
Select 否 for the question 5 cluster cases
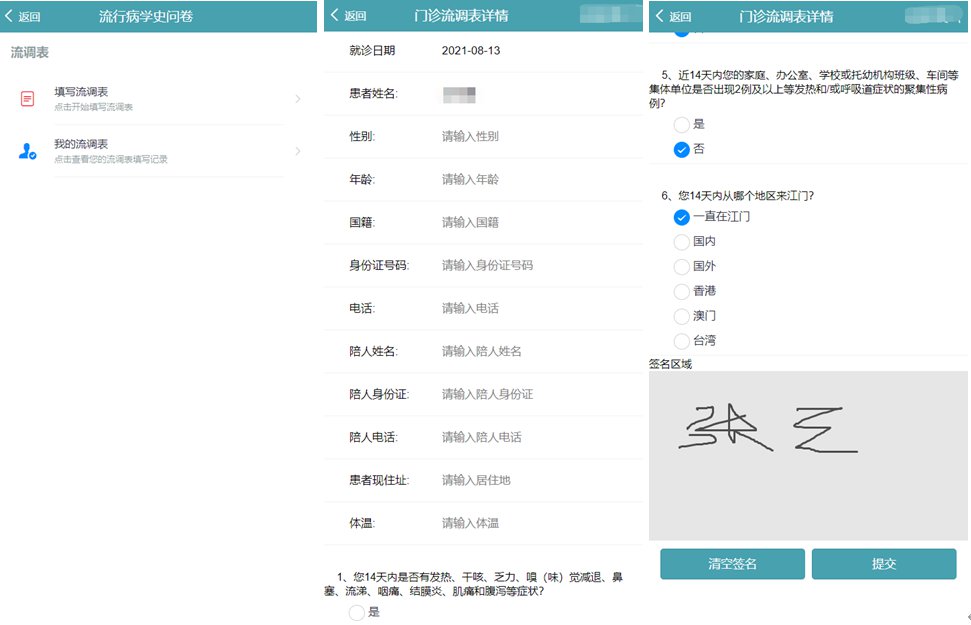click(x=682, y=149)
